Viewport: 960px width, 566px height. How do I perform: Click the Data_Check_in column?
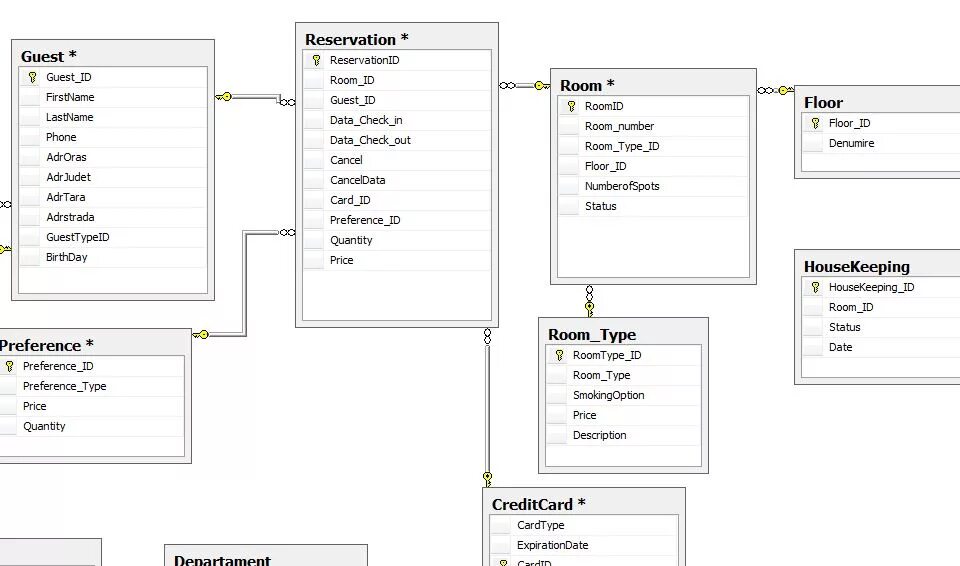[397, 120]
